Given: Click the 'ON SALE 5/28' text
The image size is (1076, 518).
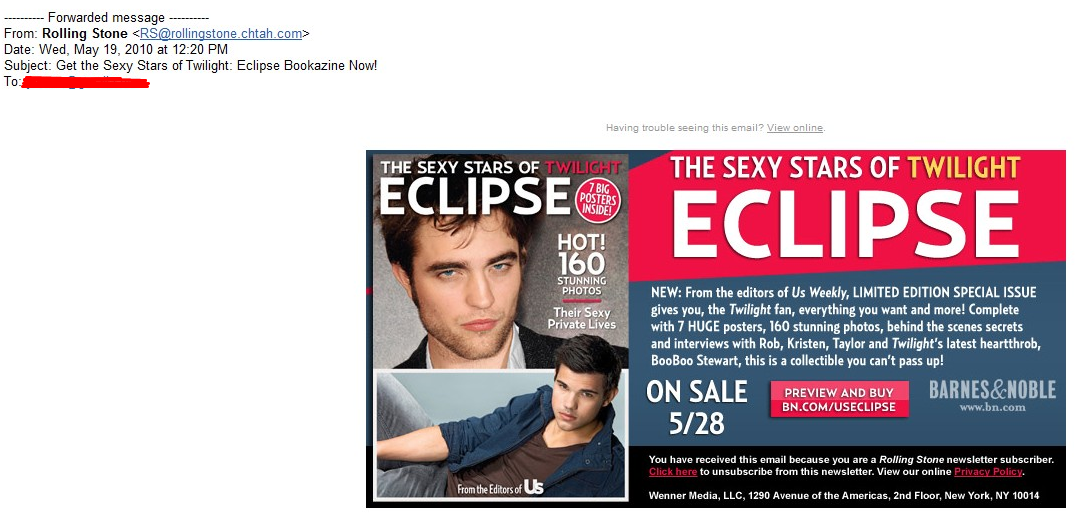Looking at the screenshot, I should click(x=697, y=408).
